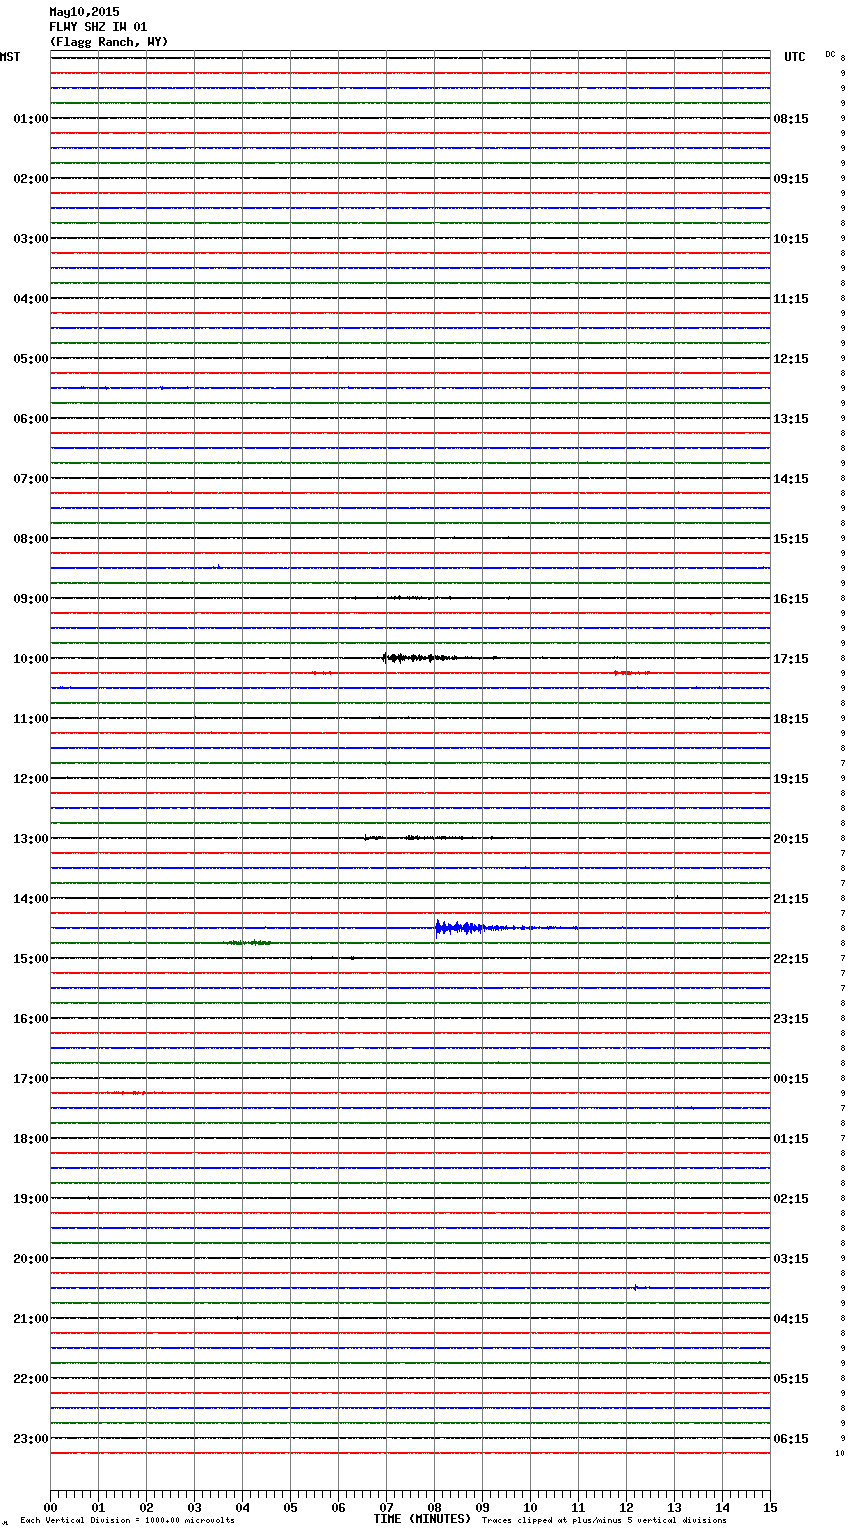Image resolution: width=850 pixels, height=1534 pixels.
Task: Click the 08:15 UTC time label
Action: click(x=791, y=119)
